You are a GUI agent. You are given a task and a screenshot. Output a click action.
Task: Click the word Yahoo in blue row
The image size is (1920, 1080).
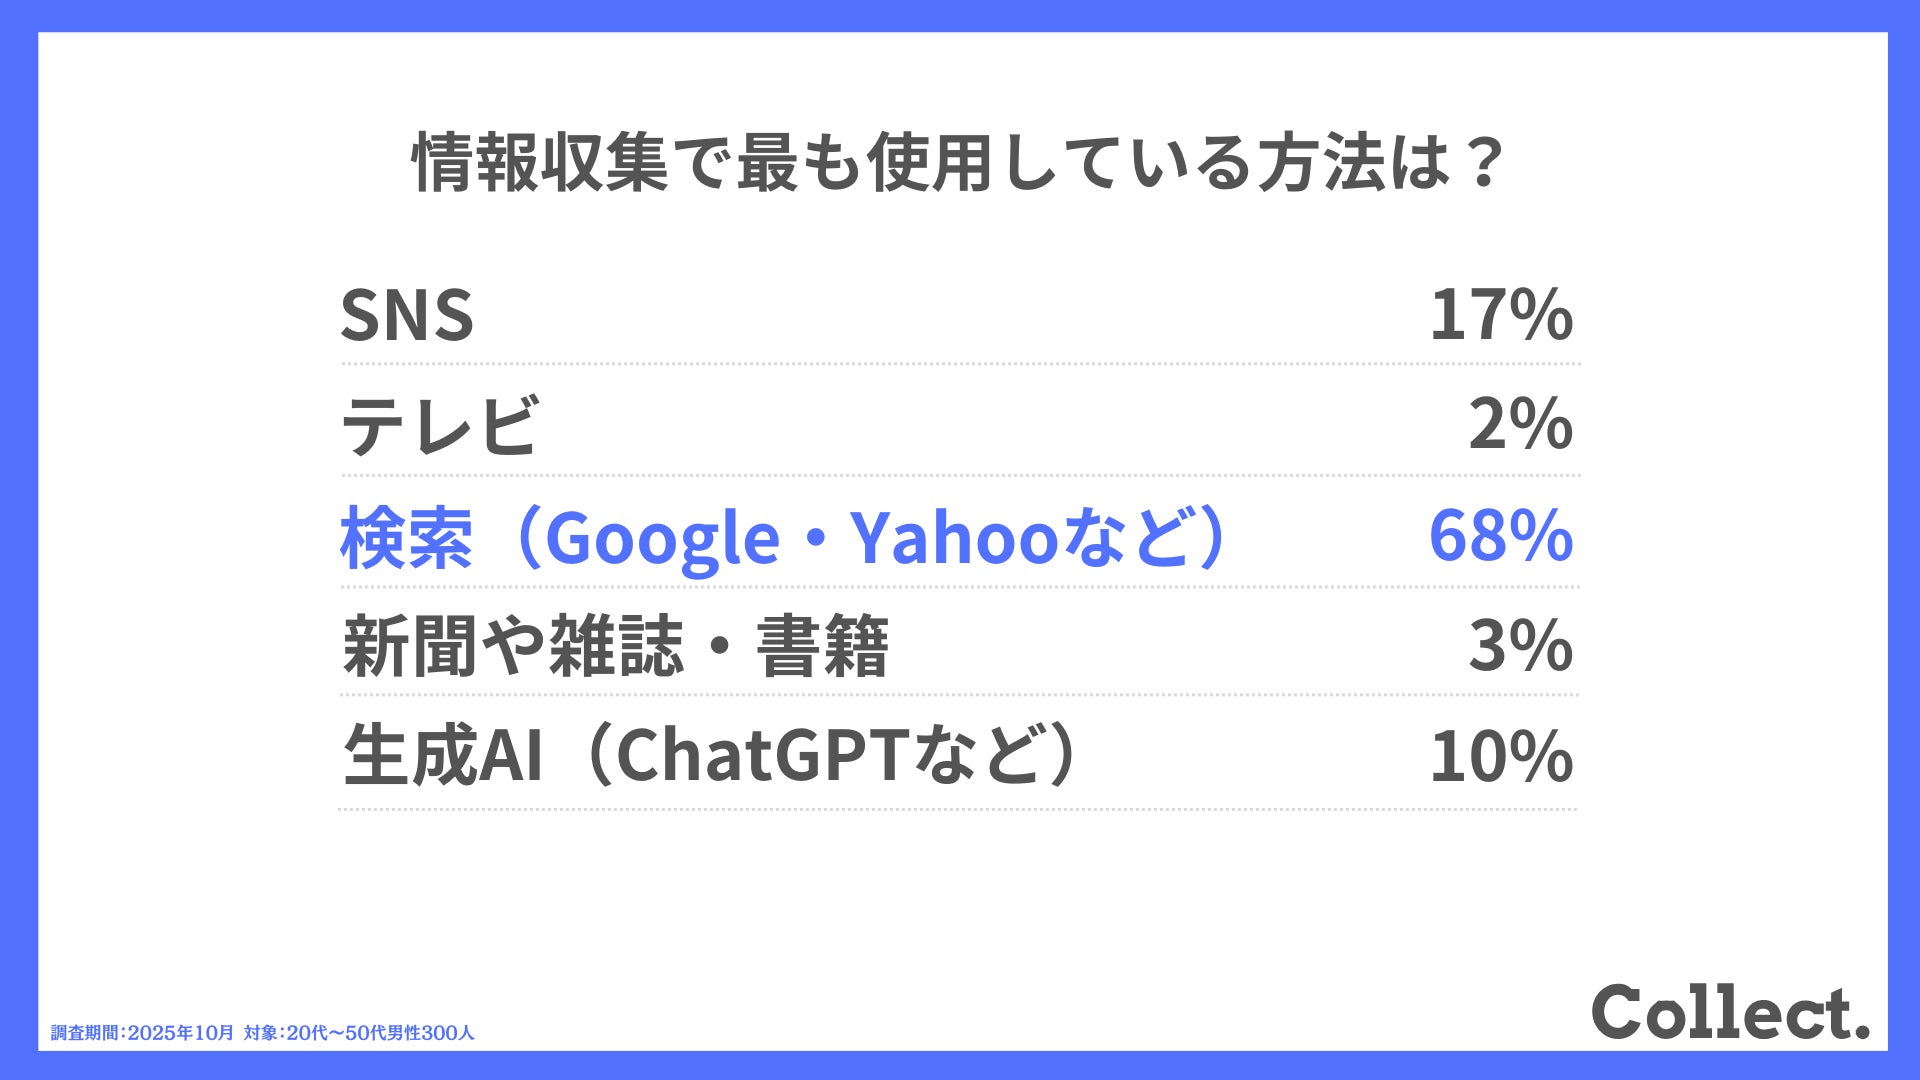click(954, 538)
